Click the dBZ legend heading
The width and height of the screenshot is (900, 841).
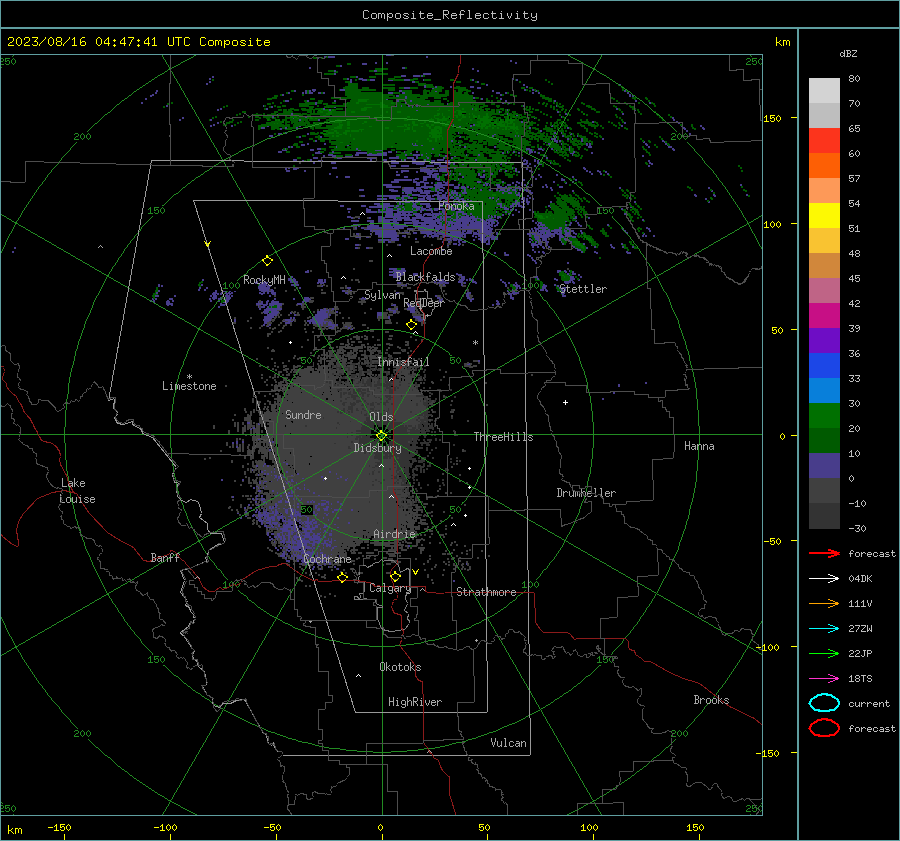click(x=848, y=53)
